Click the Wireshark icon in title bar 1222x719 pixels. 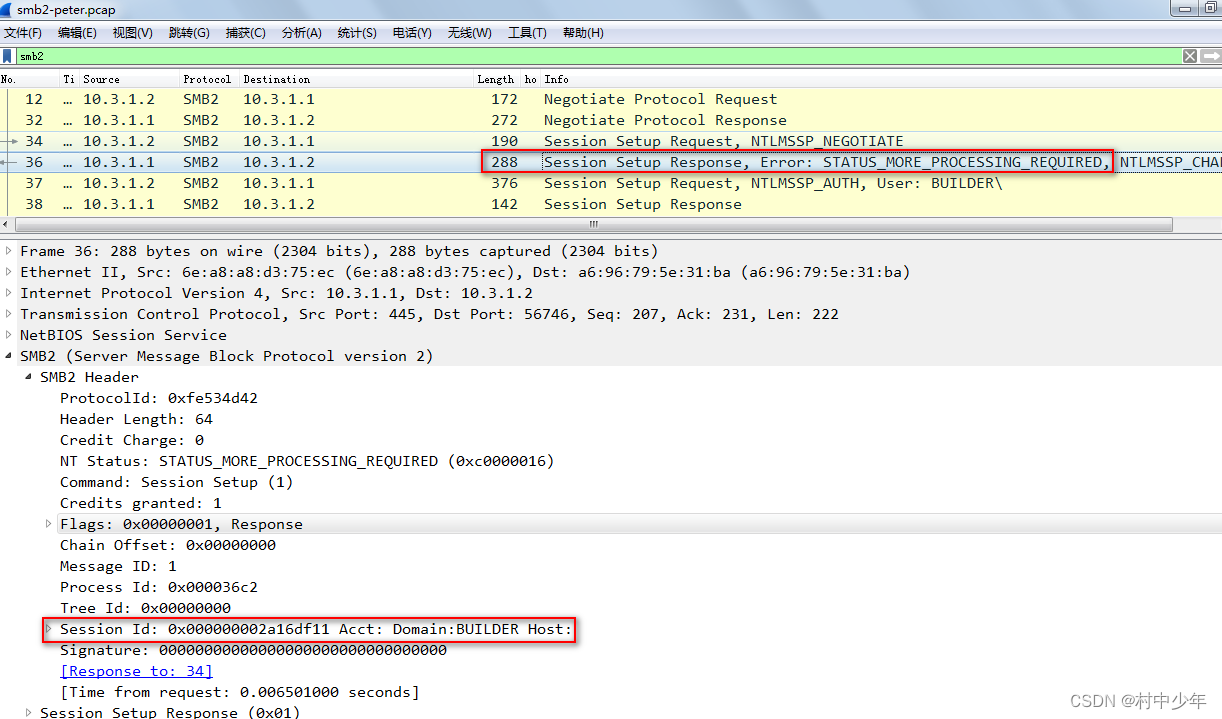coord(8,9)
